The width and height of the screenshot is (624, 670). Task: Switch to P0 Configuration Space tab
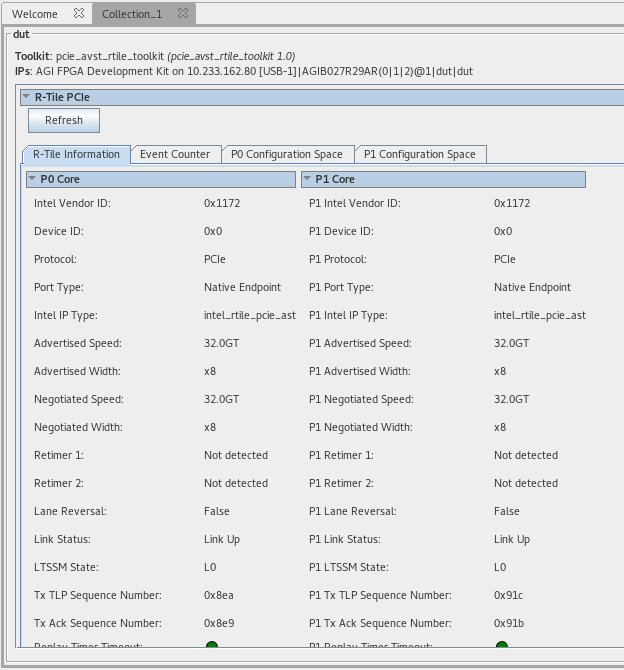coord(287,154)
